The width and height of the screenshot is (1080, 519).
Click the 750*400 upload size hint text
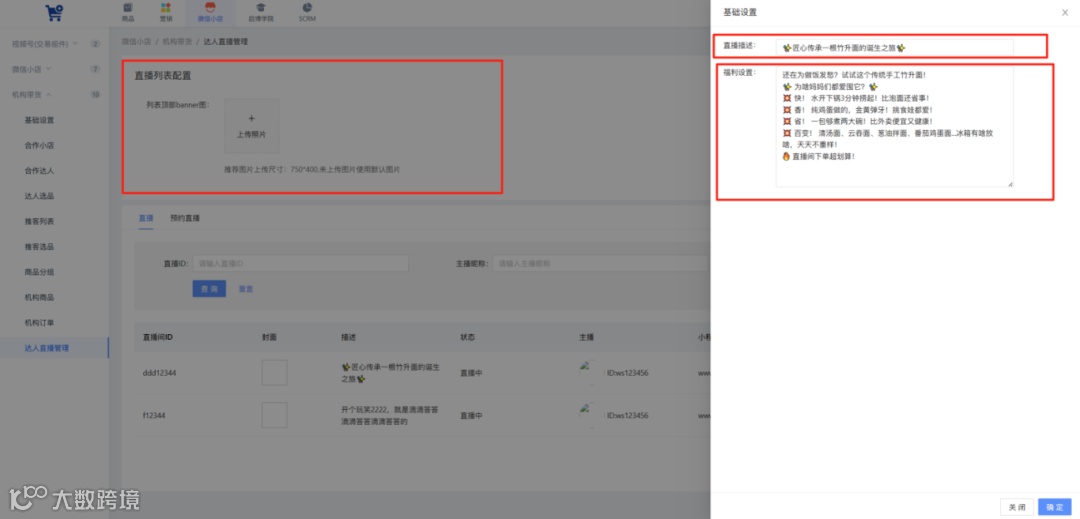311,169
